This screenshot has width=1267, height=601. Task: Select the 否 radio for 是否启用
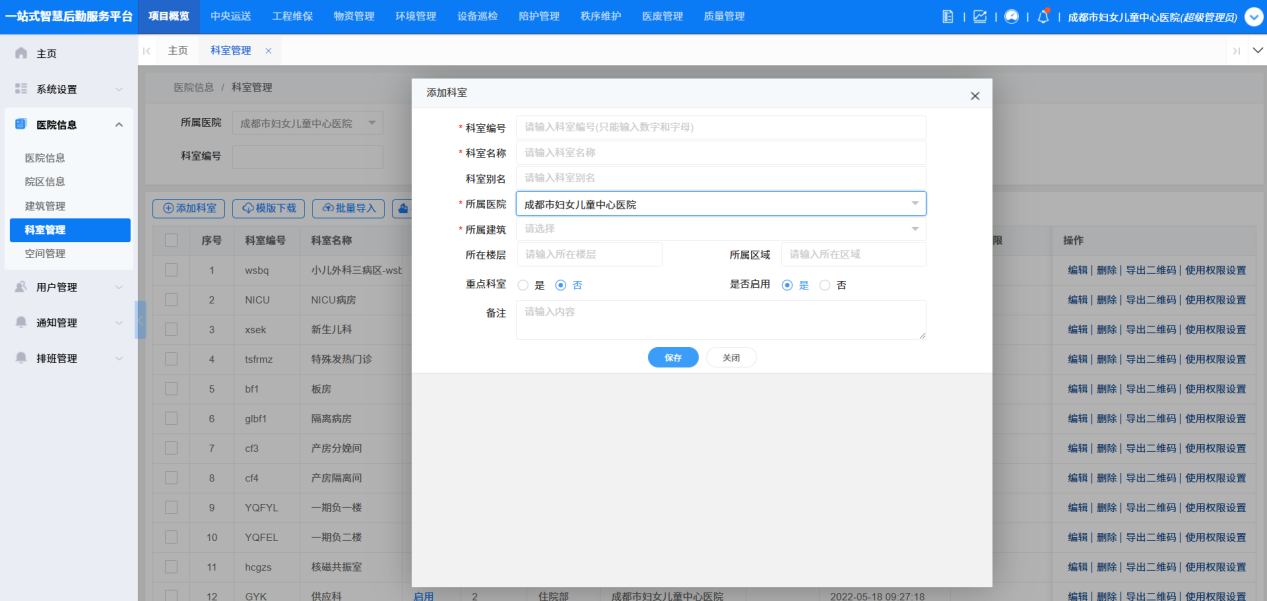[825, 285]
